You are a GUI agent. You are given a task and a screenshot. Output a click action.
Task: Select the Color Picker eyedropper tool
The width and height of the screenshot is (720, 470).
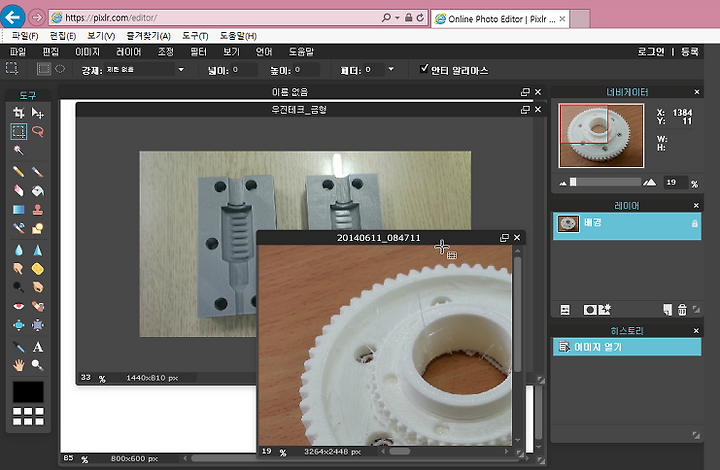click(x=18, y=347)
